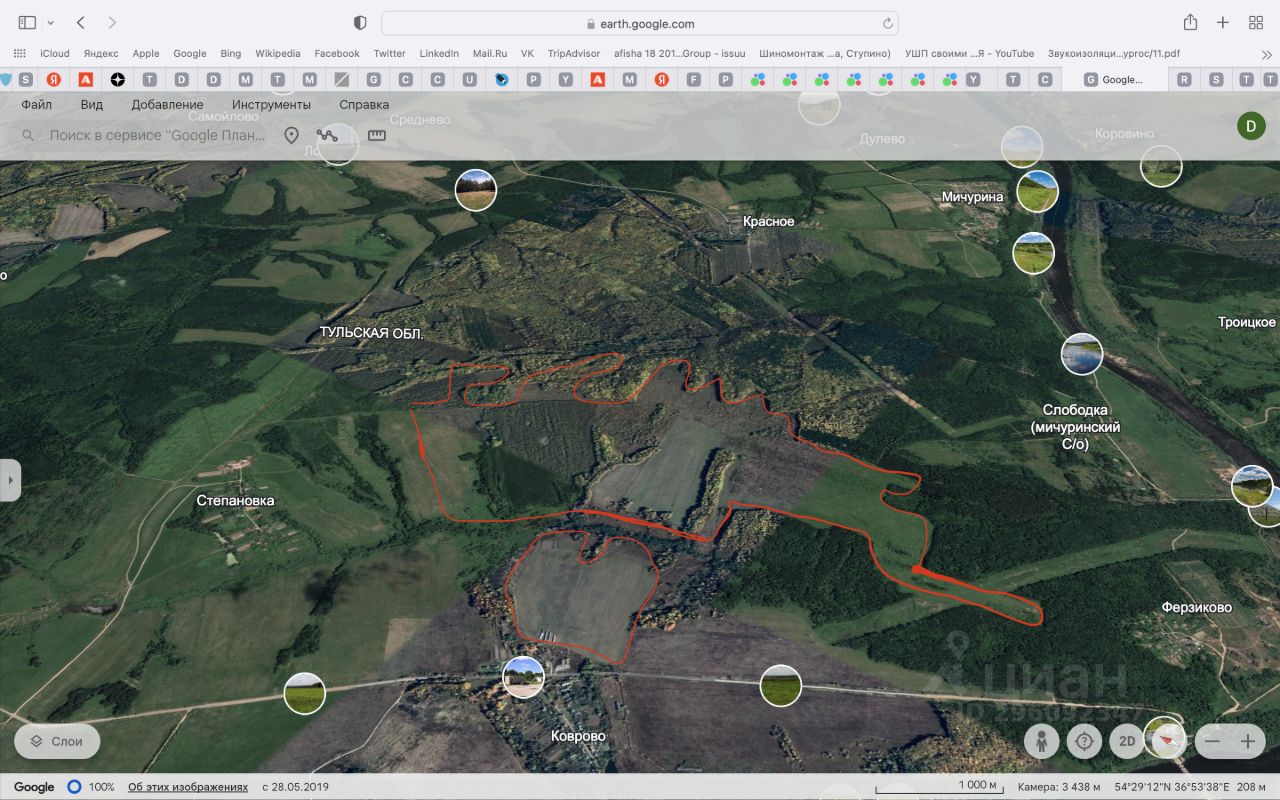Select the measure distance ruler tool
The height and width of the screenshot is (800, 1280).
pos(377,135)
